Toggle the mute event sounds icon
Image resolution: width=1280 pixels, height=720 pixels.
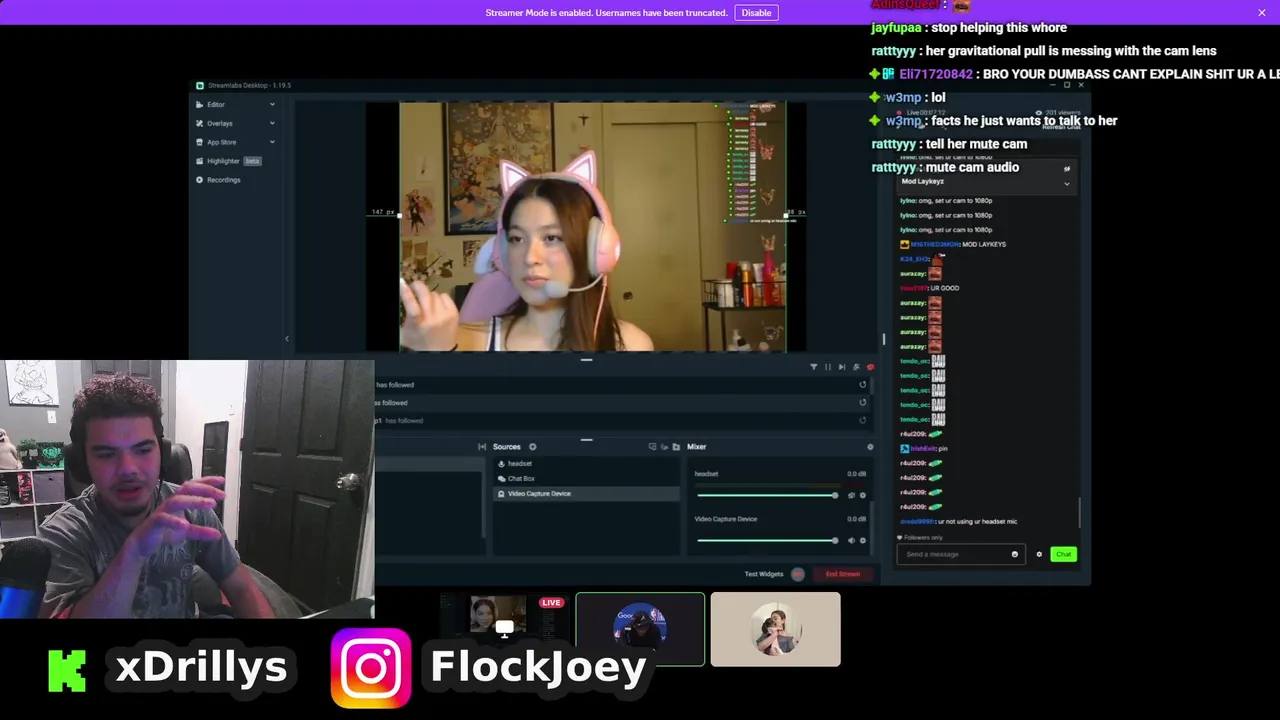(x=855, y=367)
